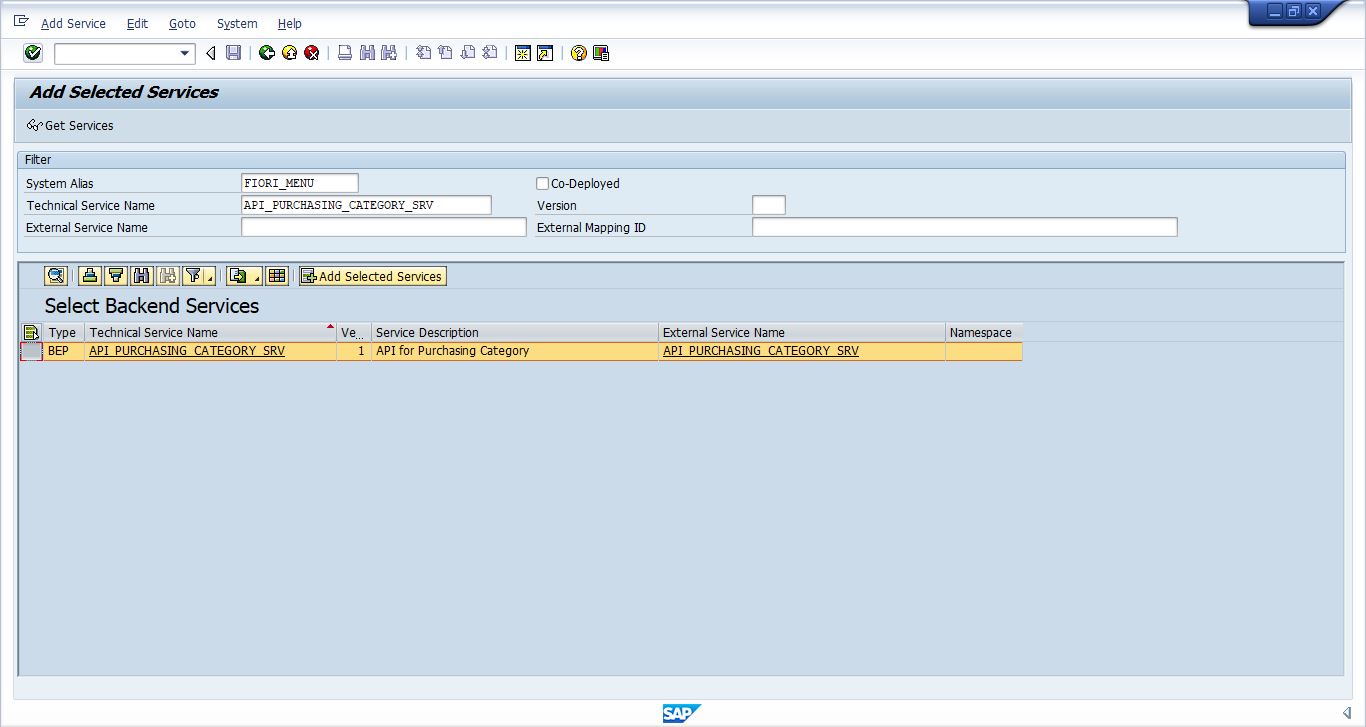Click the Export icon in the grid toolbar
1366x727 pixels.
tap(237, 276)
